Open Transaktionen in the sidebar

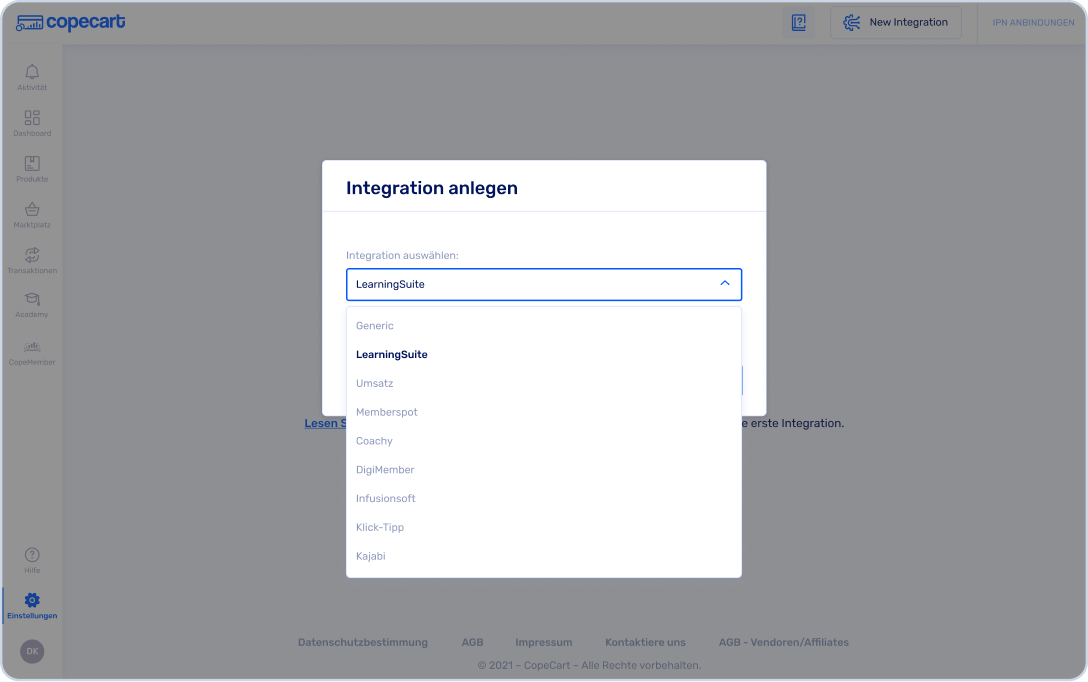(32, 260)
